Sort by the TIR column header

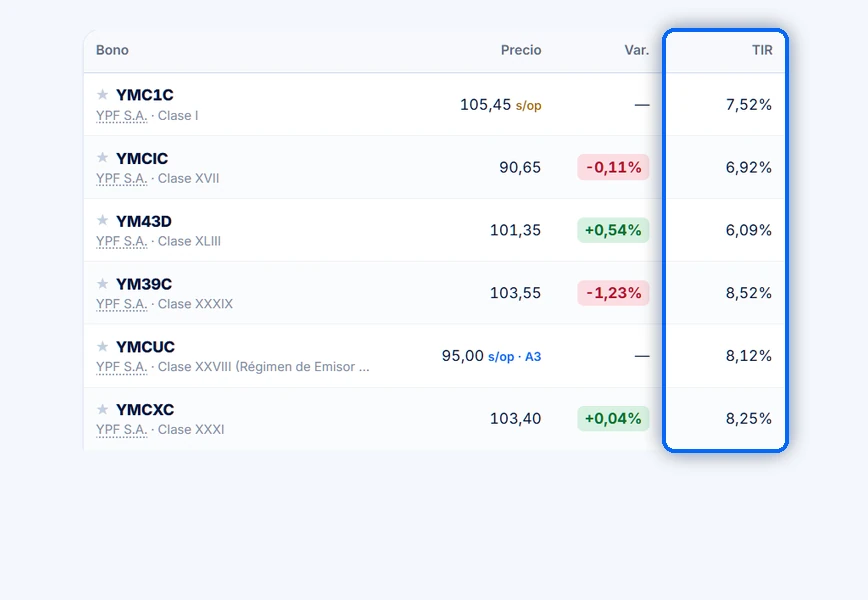tap(762, 50)
